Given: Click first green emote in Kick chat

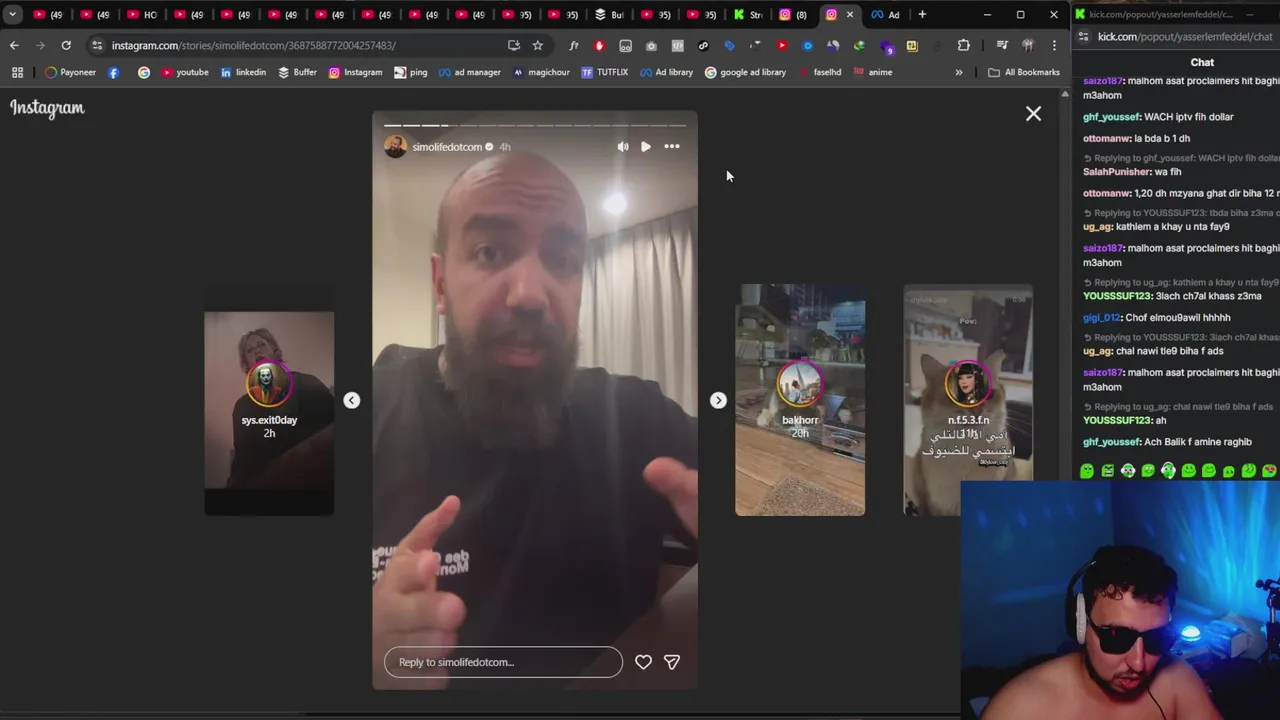Looking at the screenshot, I should (1087, 471).
